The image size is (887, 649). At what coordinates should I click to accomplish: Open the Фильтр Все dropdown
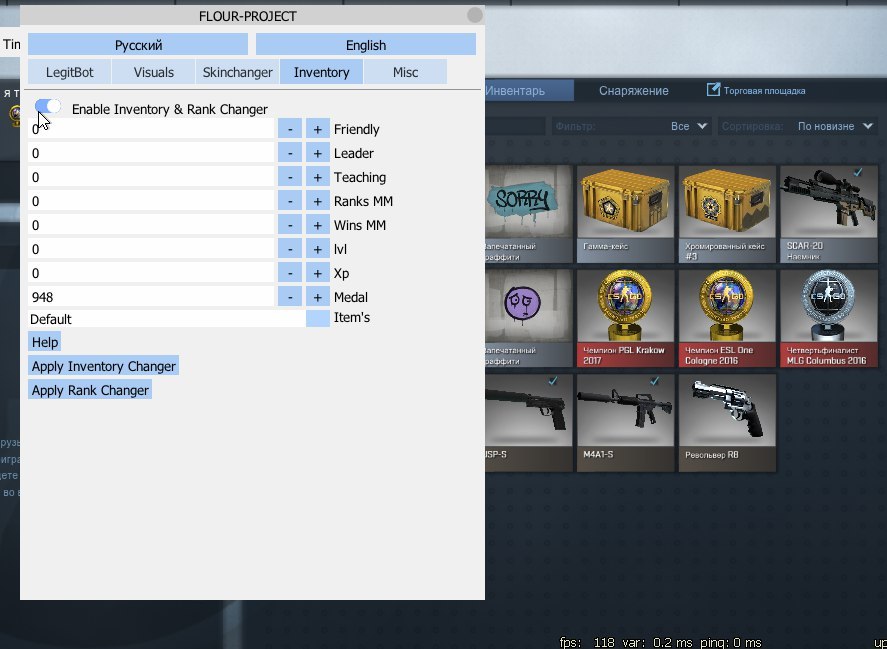pos(630,126)
